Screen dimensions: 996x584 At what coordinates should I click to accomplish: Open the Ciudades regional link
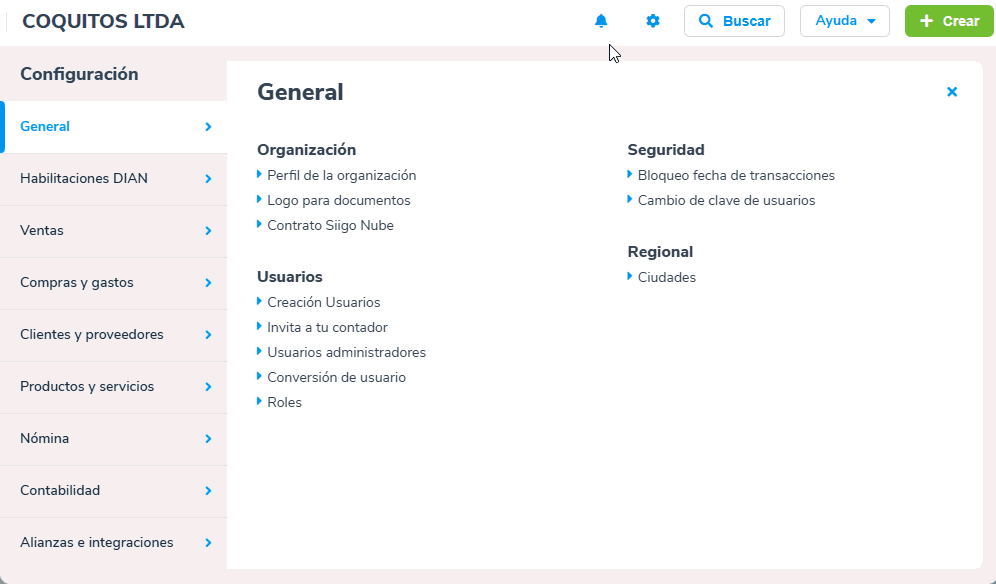[666, 277]
